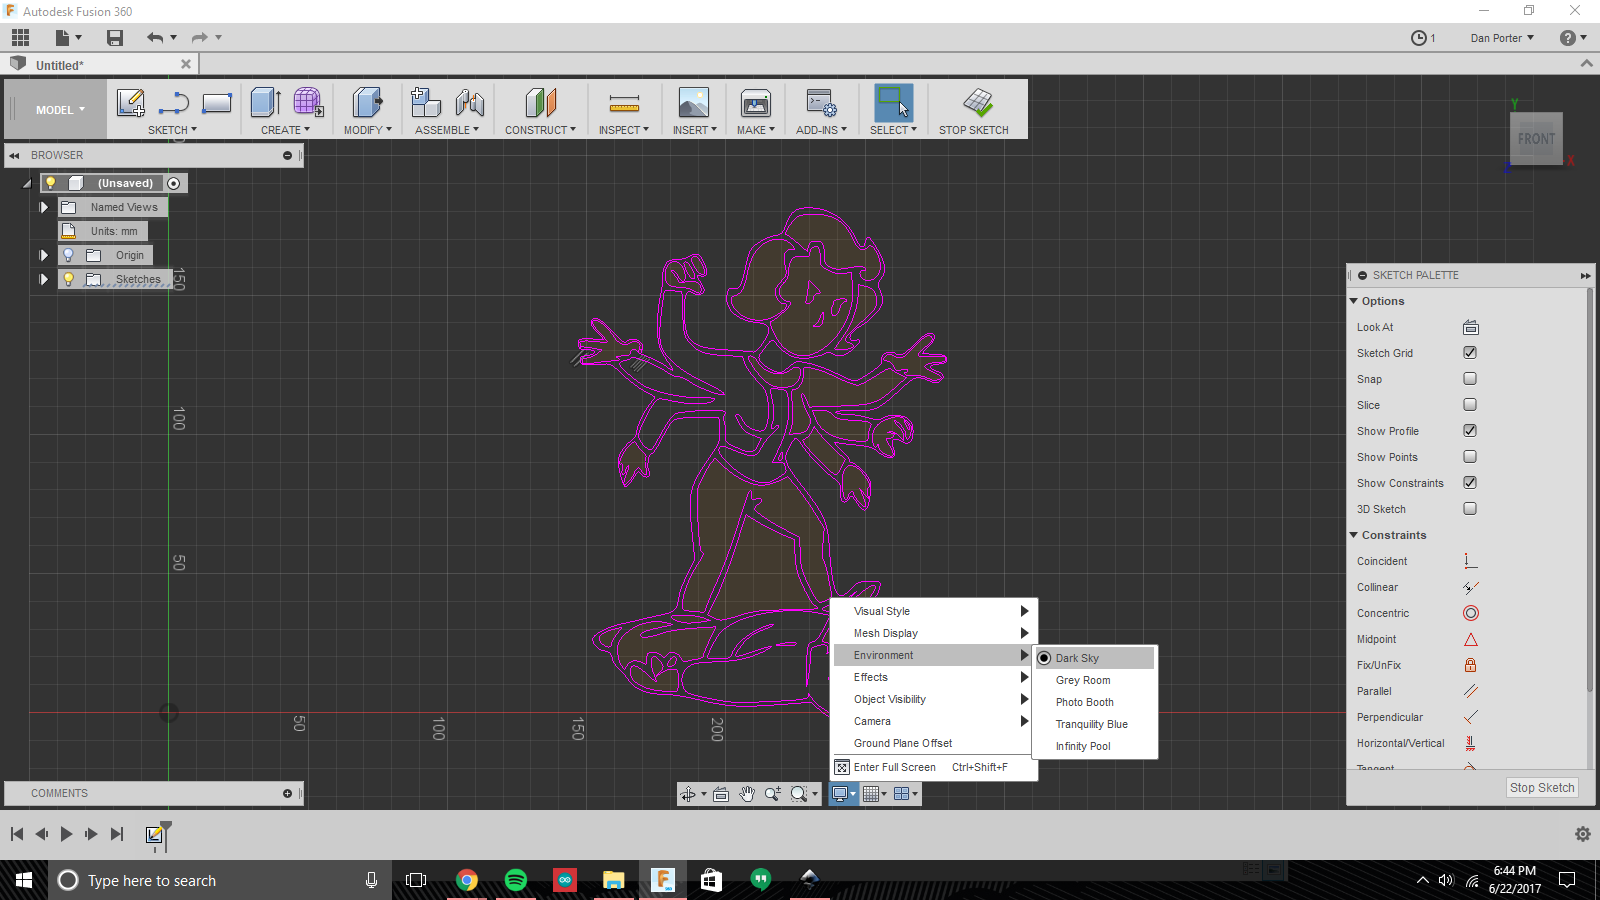Open the Visual Style submenu
Viewport: 1600px width, 900px height.
[934, 611]
